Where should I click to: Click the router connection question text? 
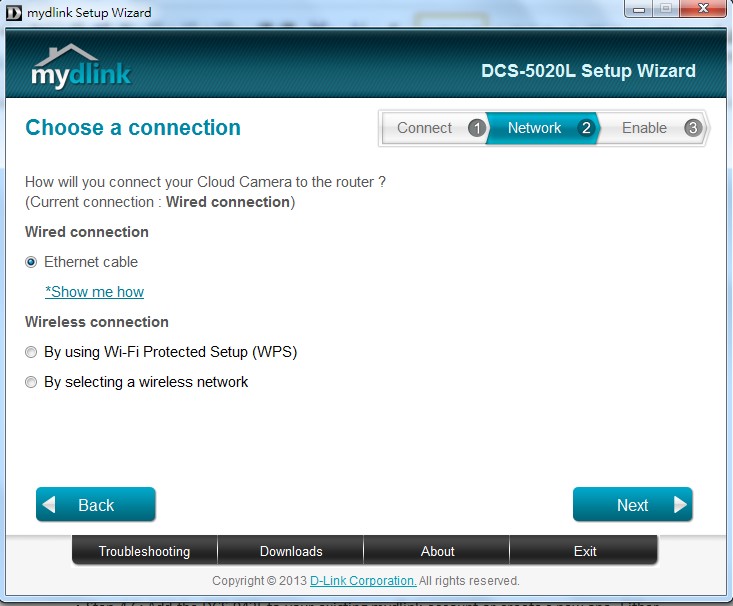(x=205, y=182)
